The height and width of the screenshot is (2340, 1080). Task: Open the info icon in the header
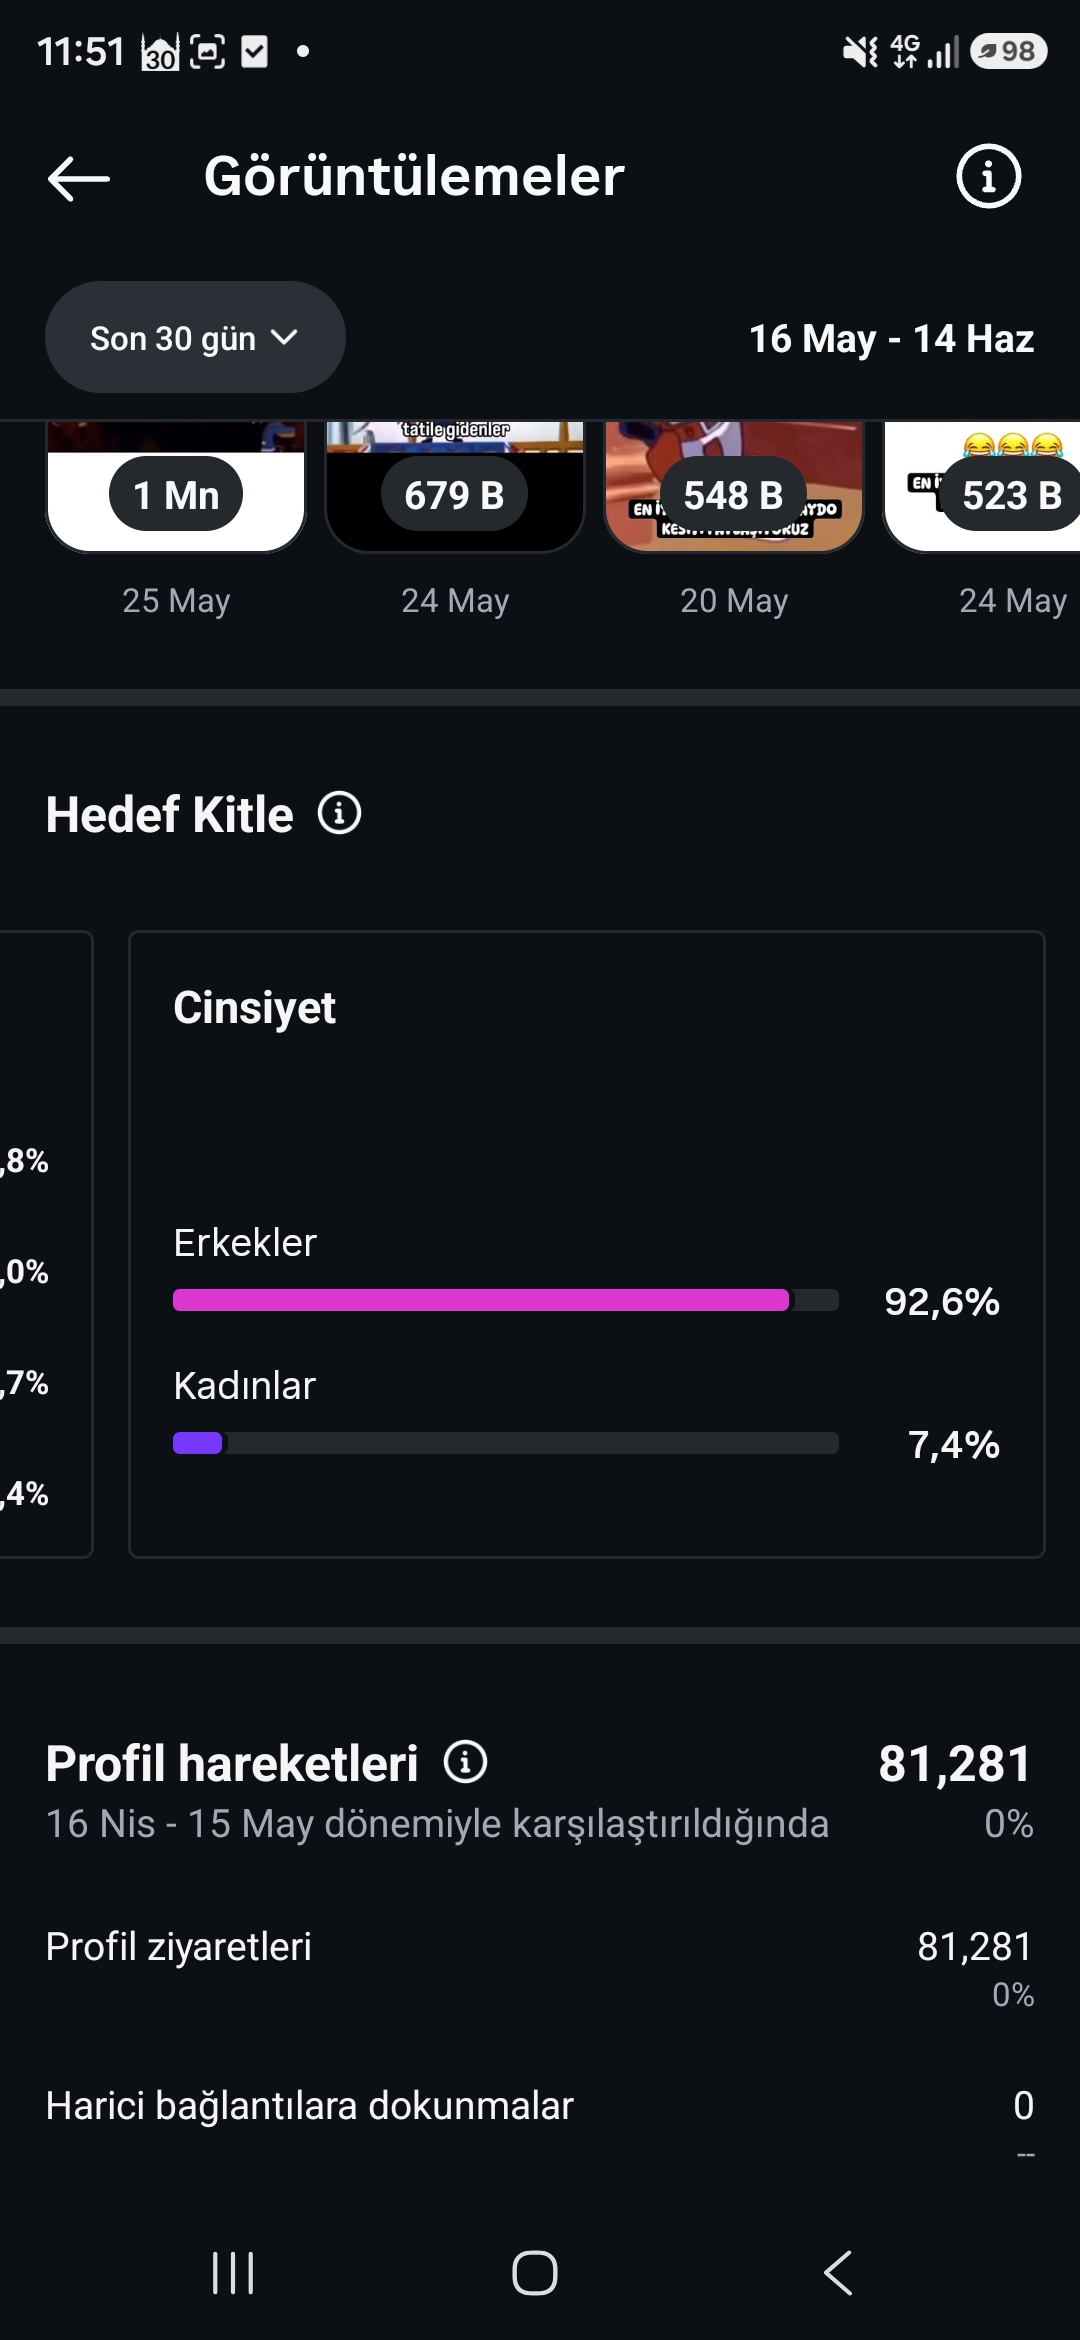[x=988, y=177]
